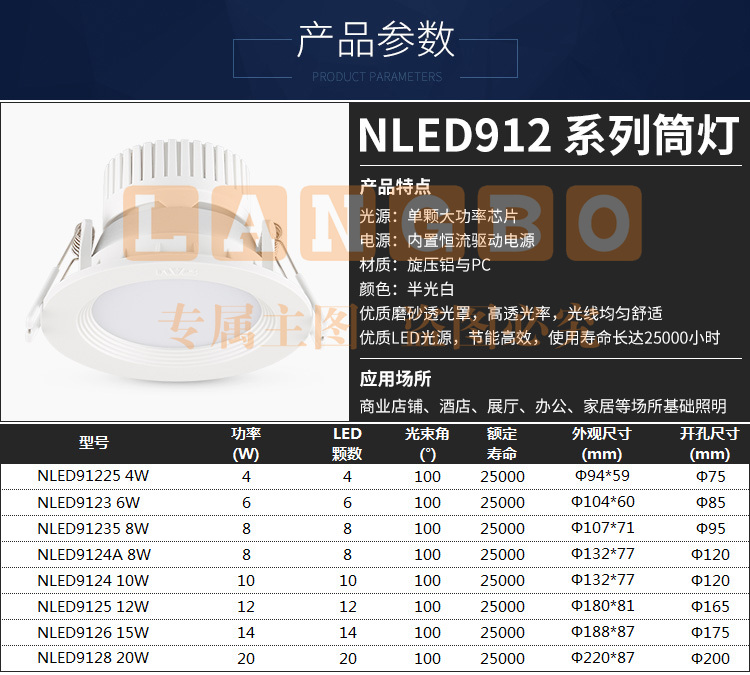Select model cell 'NLED9128 20W'
The image size is (750, 675).
tap(93, 658)
